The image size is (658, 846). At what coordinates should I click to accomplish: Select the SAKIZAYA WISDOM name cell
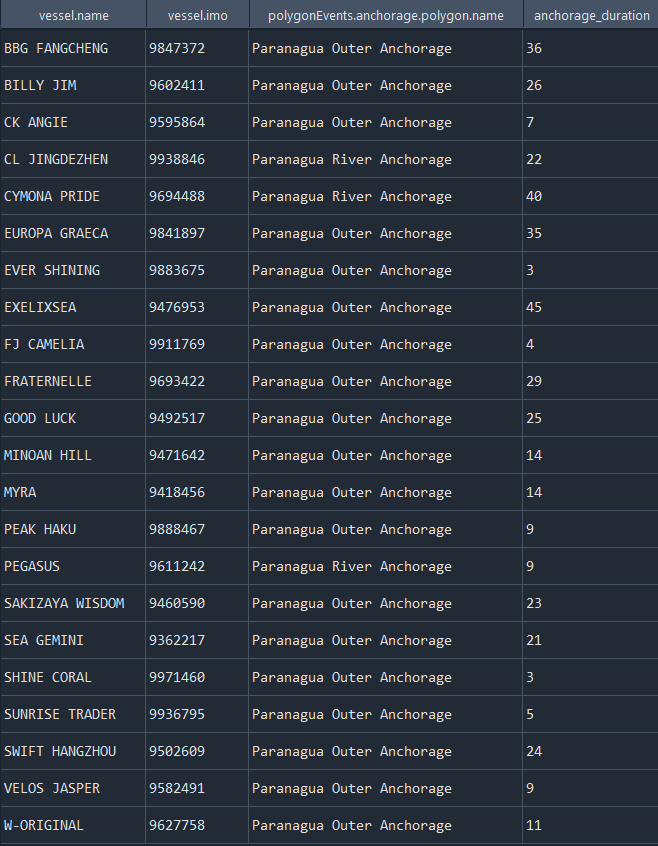[64, 604]
